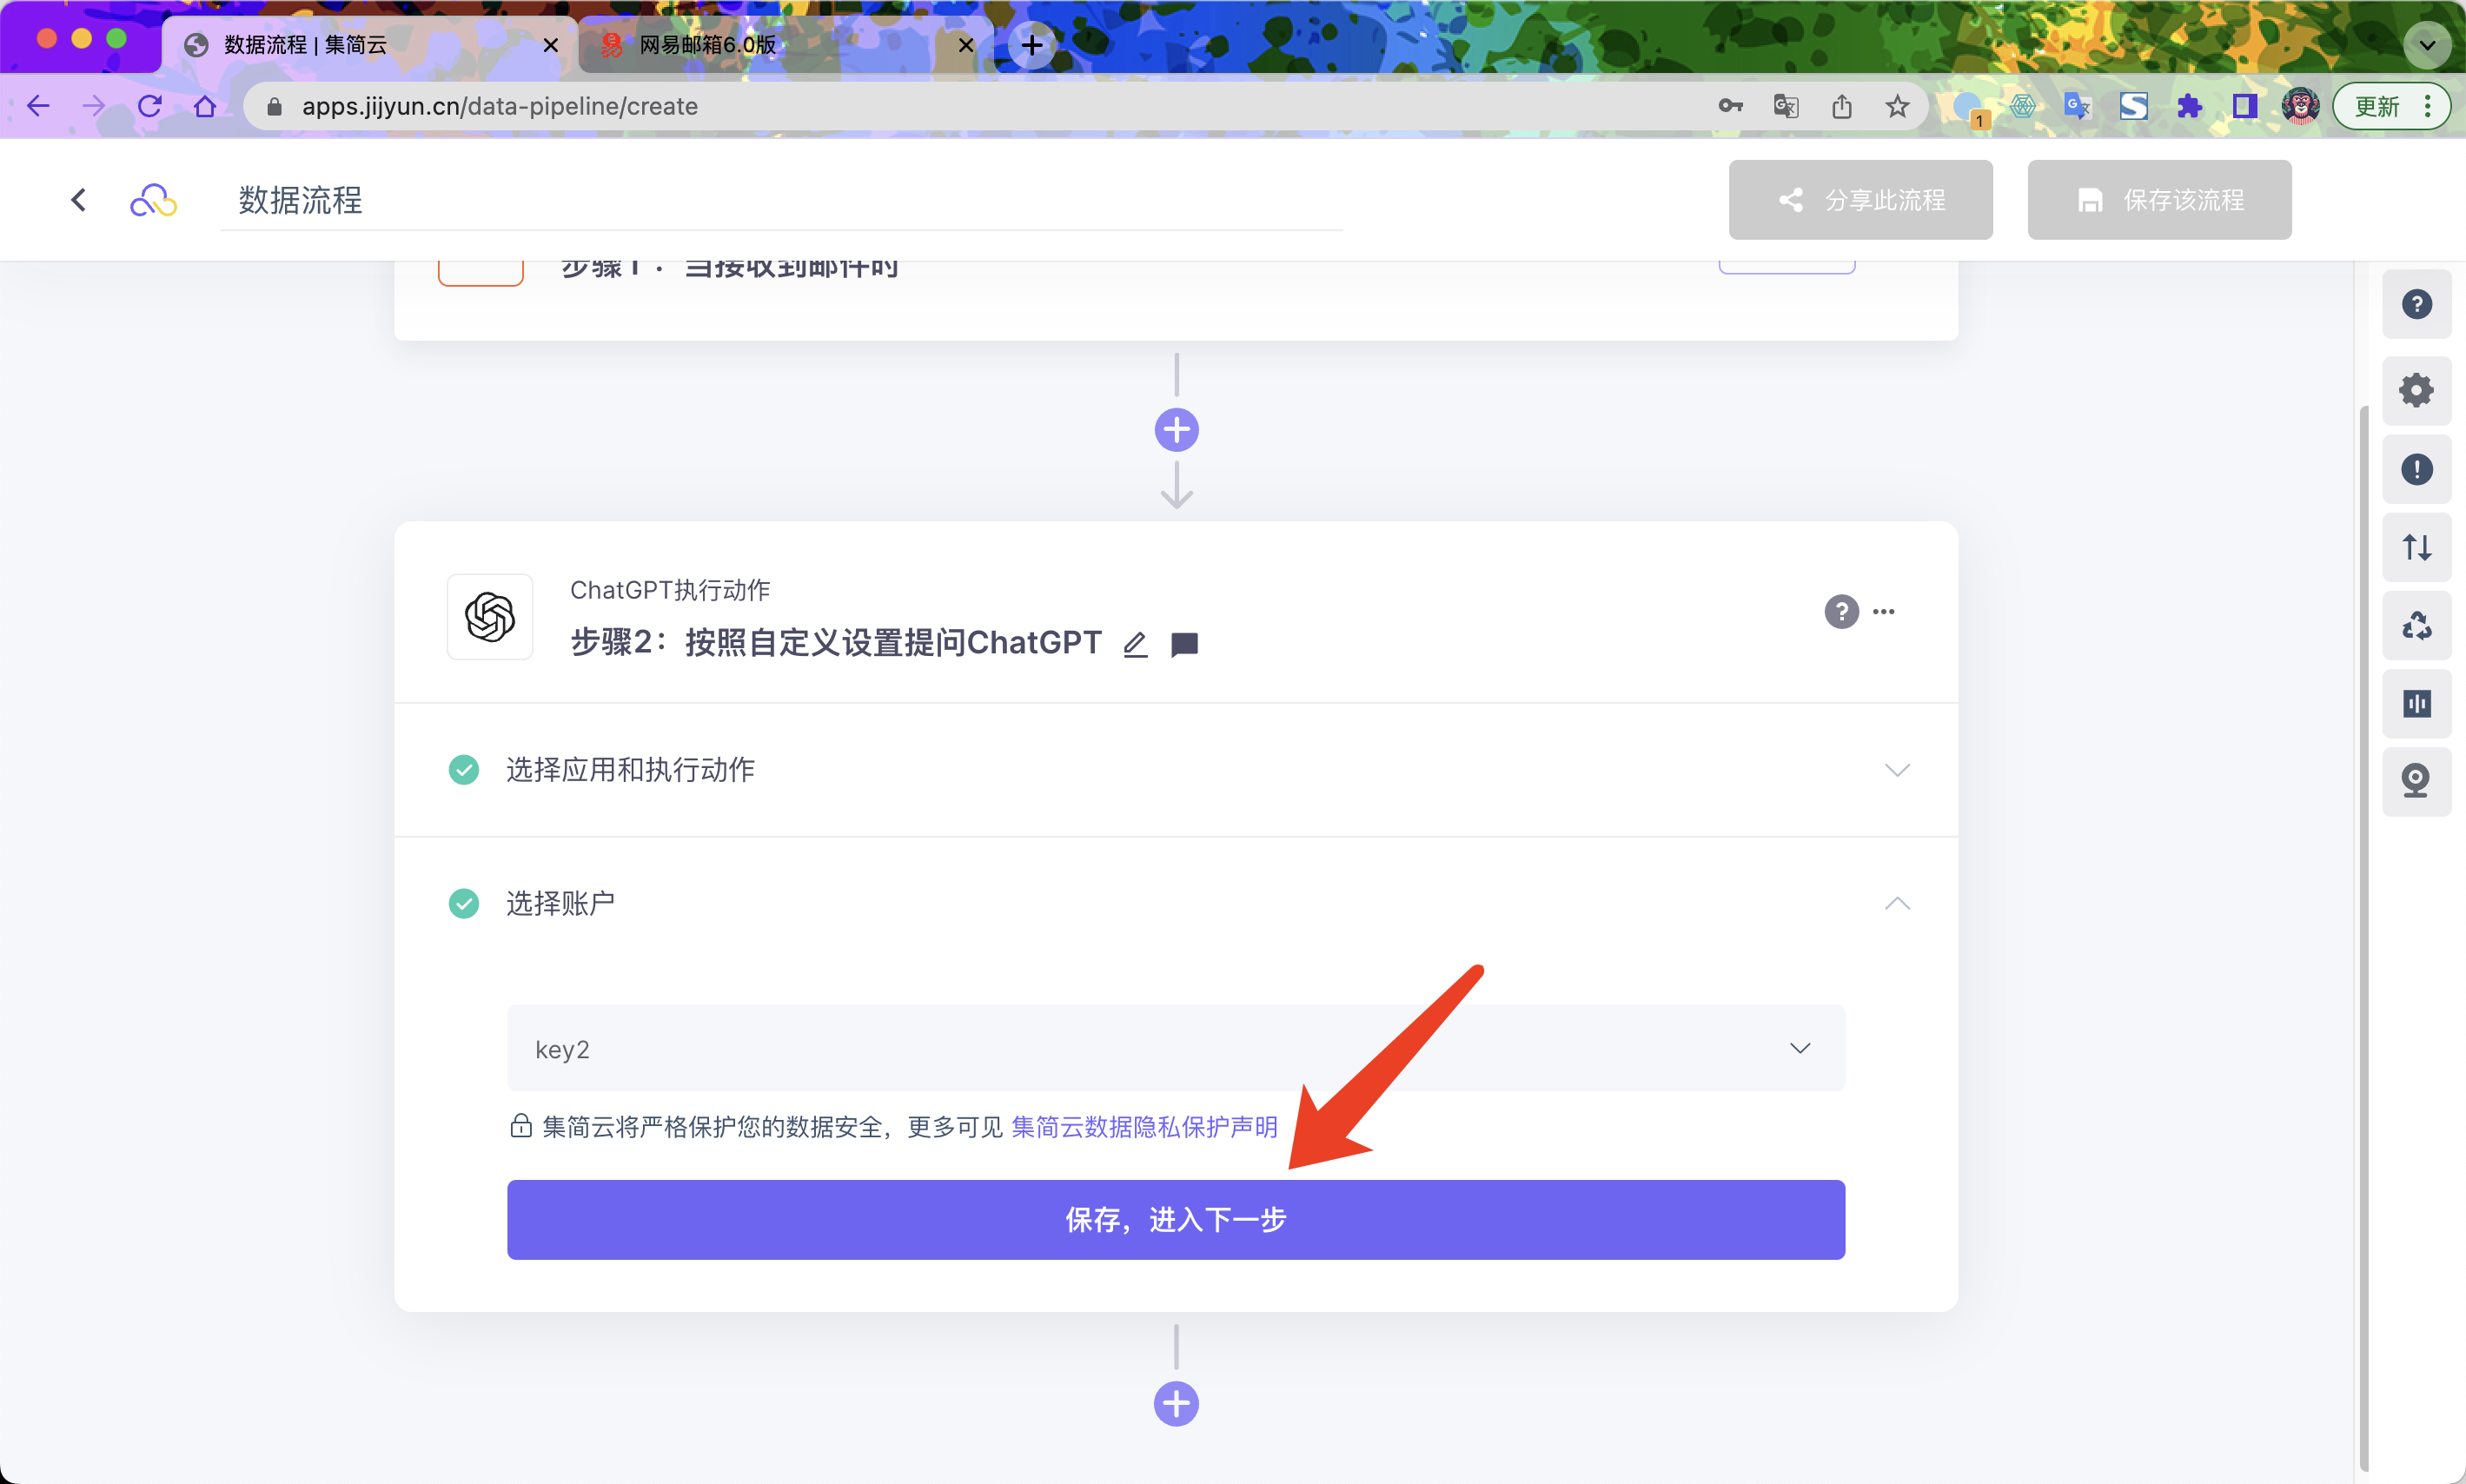The height and width of the screenshot is (1484, 2466).
Task: Click 保存，进入下一步 button
Action: (1175, 1219)
